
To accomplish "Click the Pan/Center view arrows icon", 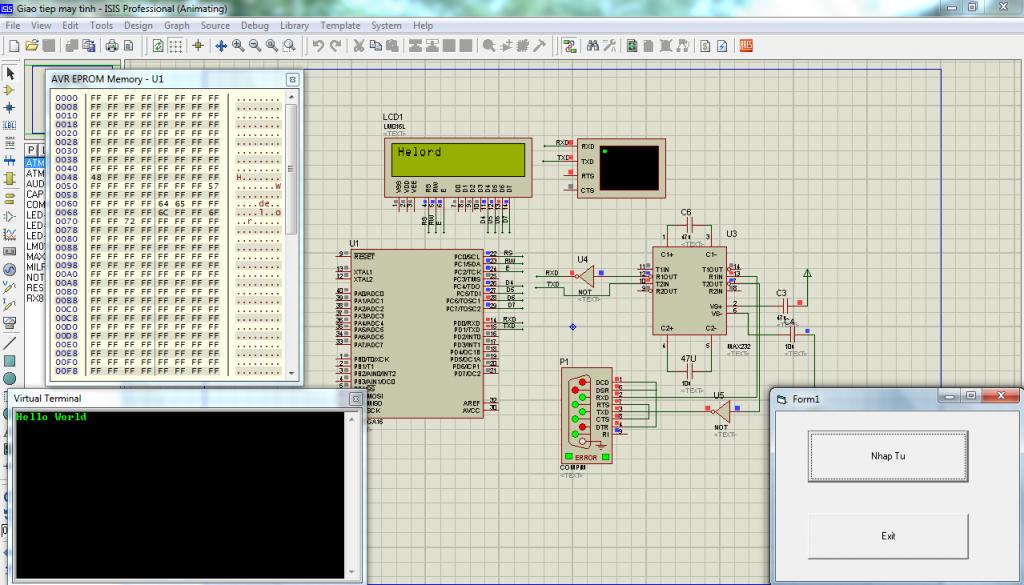I will 221,45.
